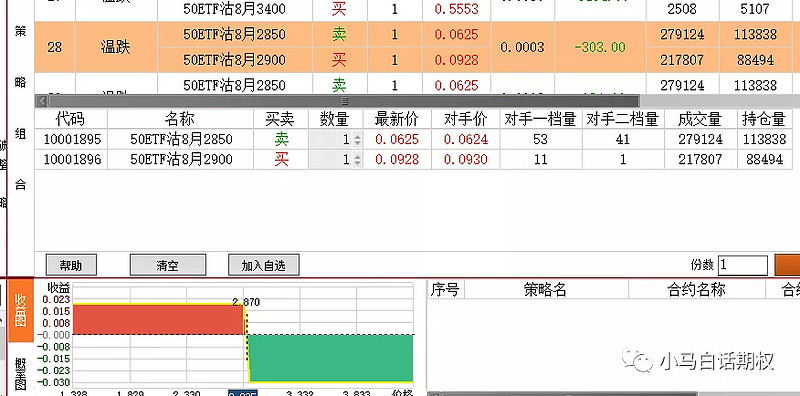Click the 53 first-level volume cell
800x396 pixels.
click(540, 139)
